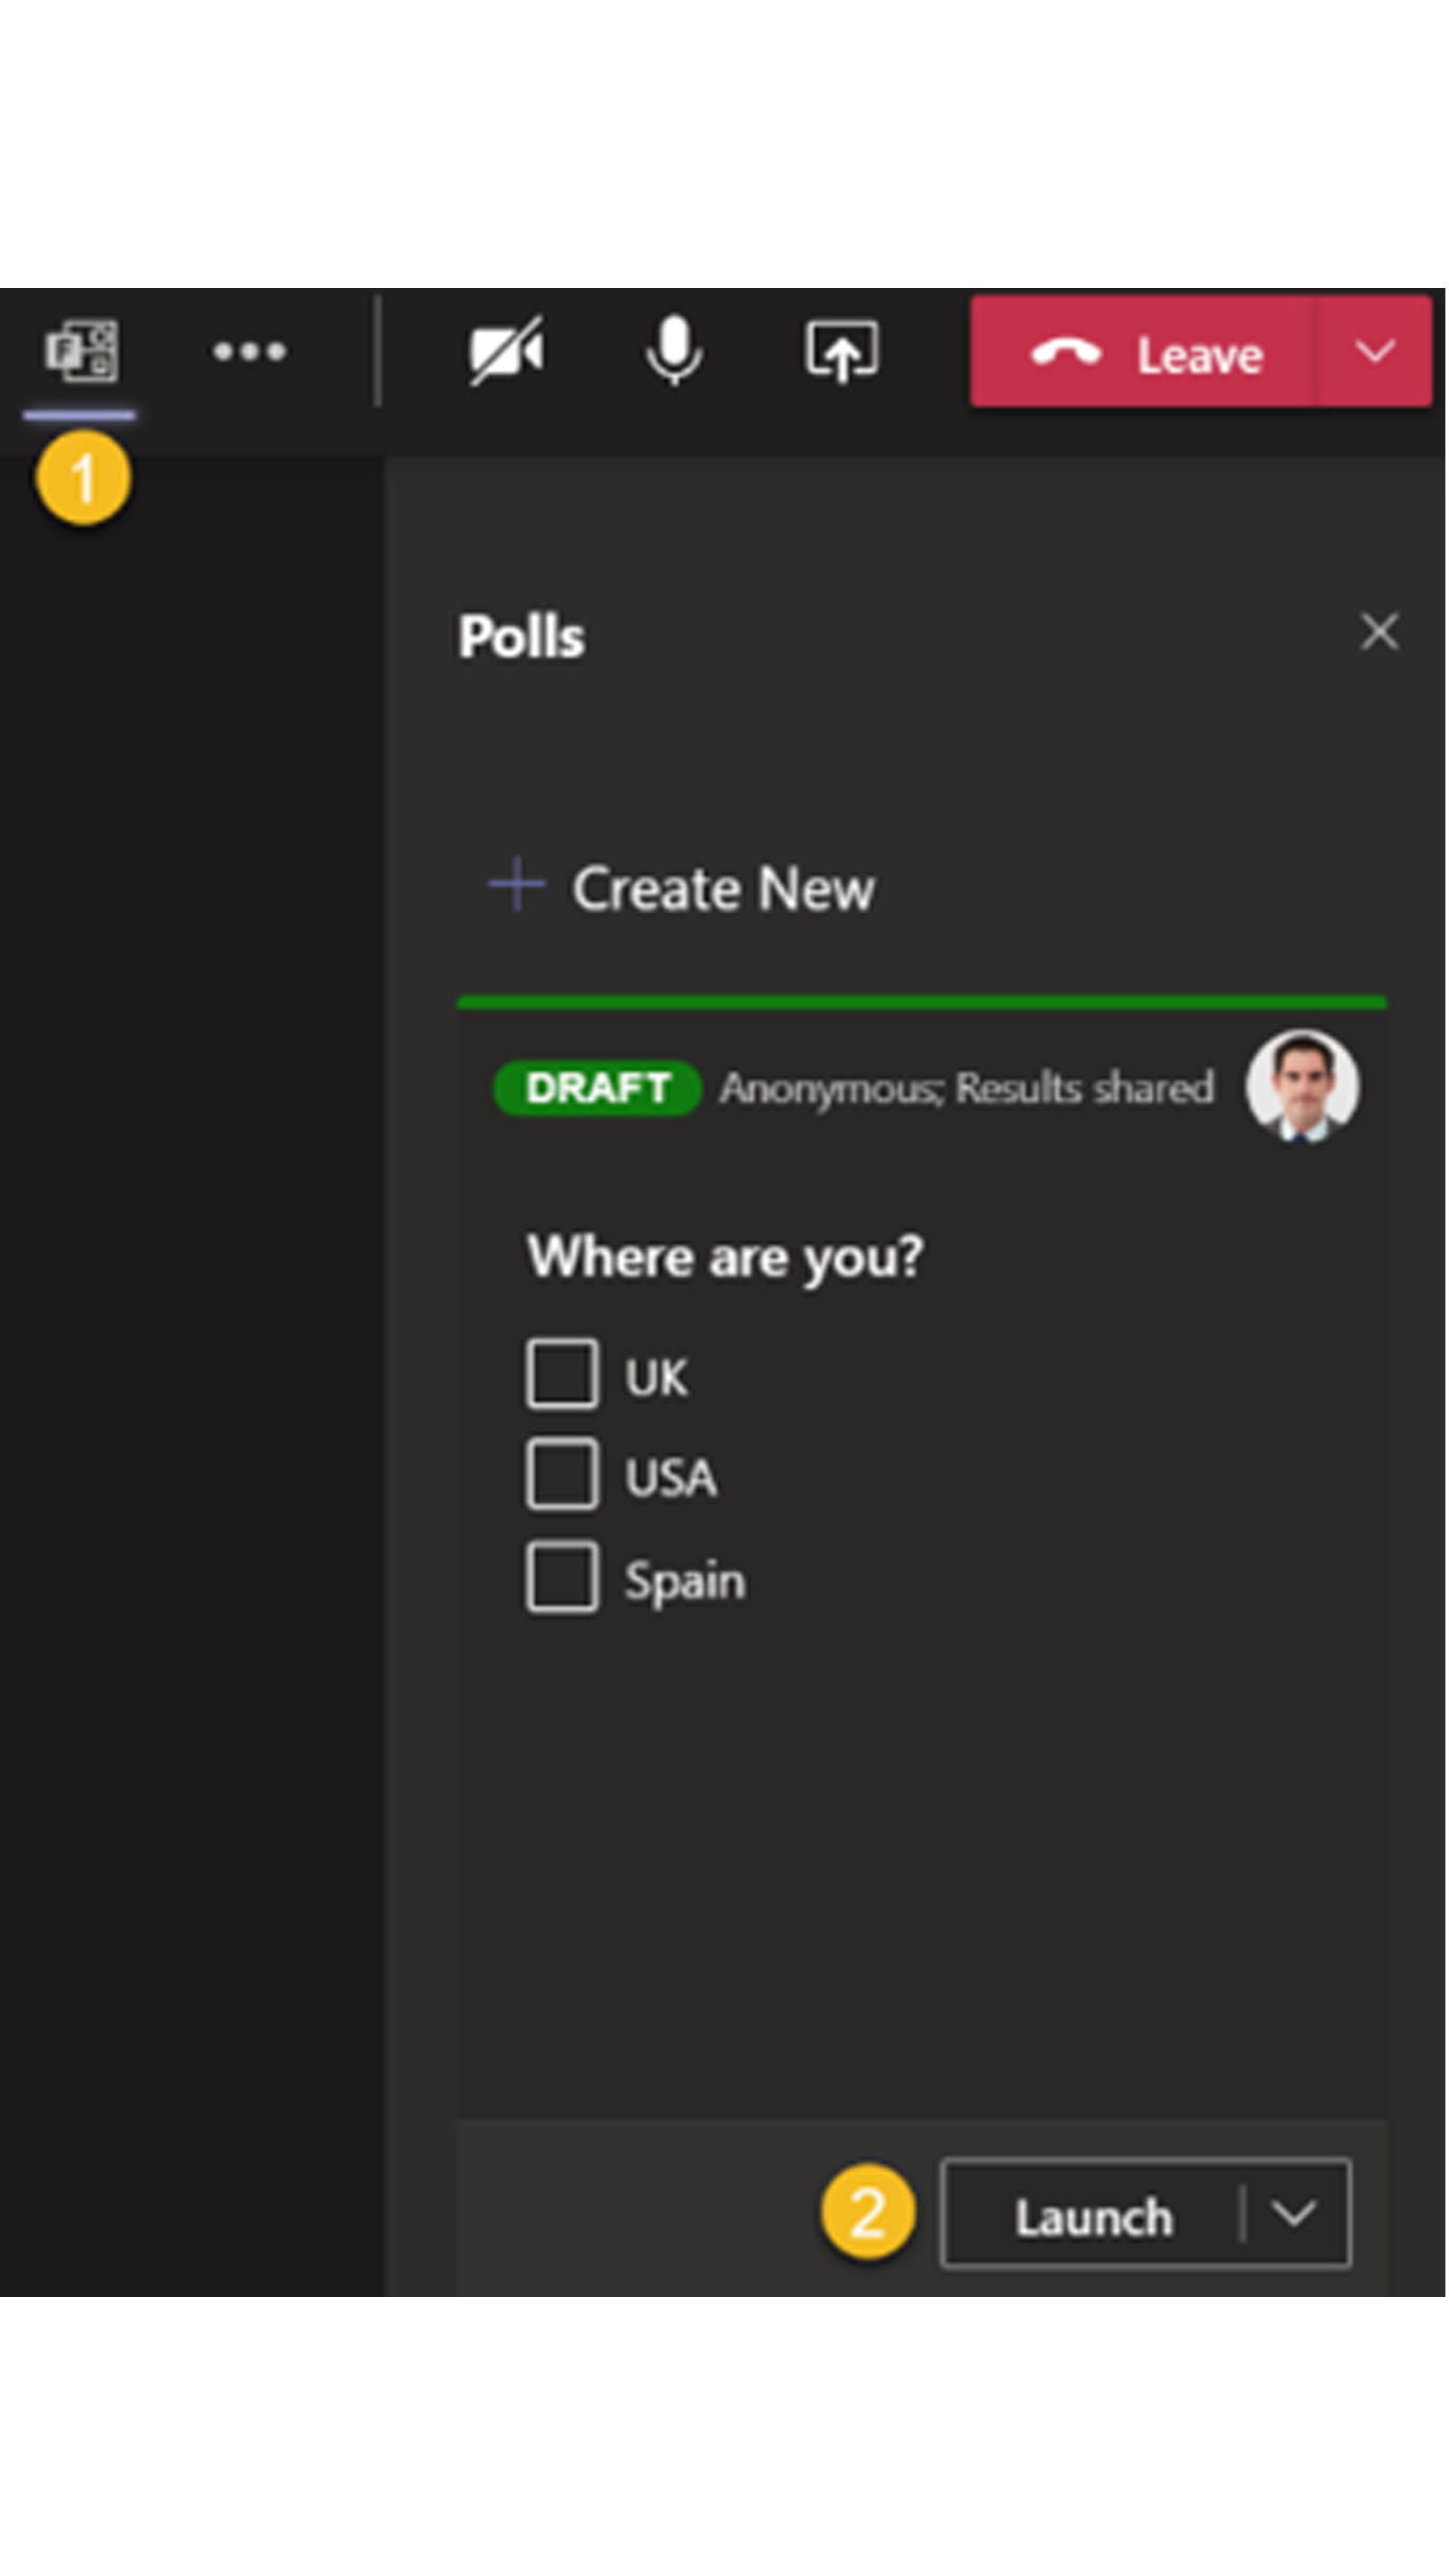
Task: Select the "Where are you?" poll question
Action: [724, 1256]
